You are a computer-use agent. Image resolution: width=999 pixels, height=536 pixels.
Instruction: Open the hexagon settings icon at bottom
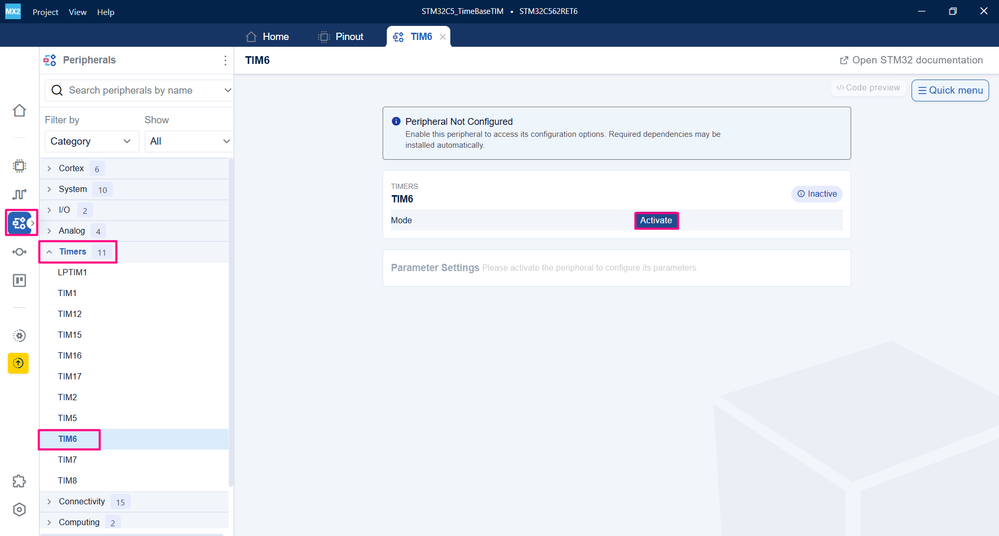[19, 509]
